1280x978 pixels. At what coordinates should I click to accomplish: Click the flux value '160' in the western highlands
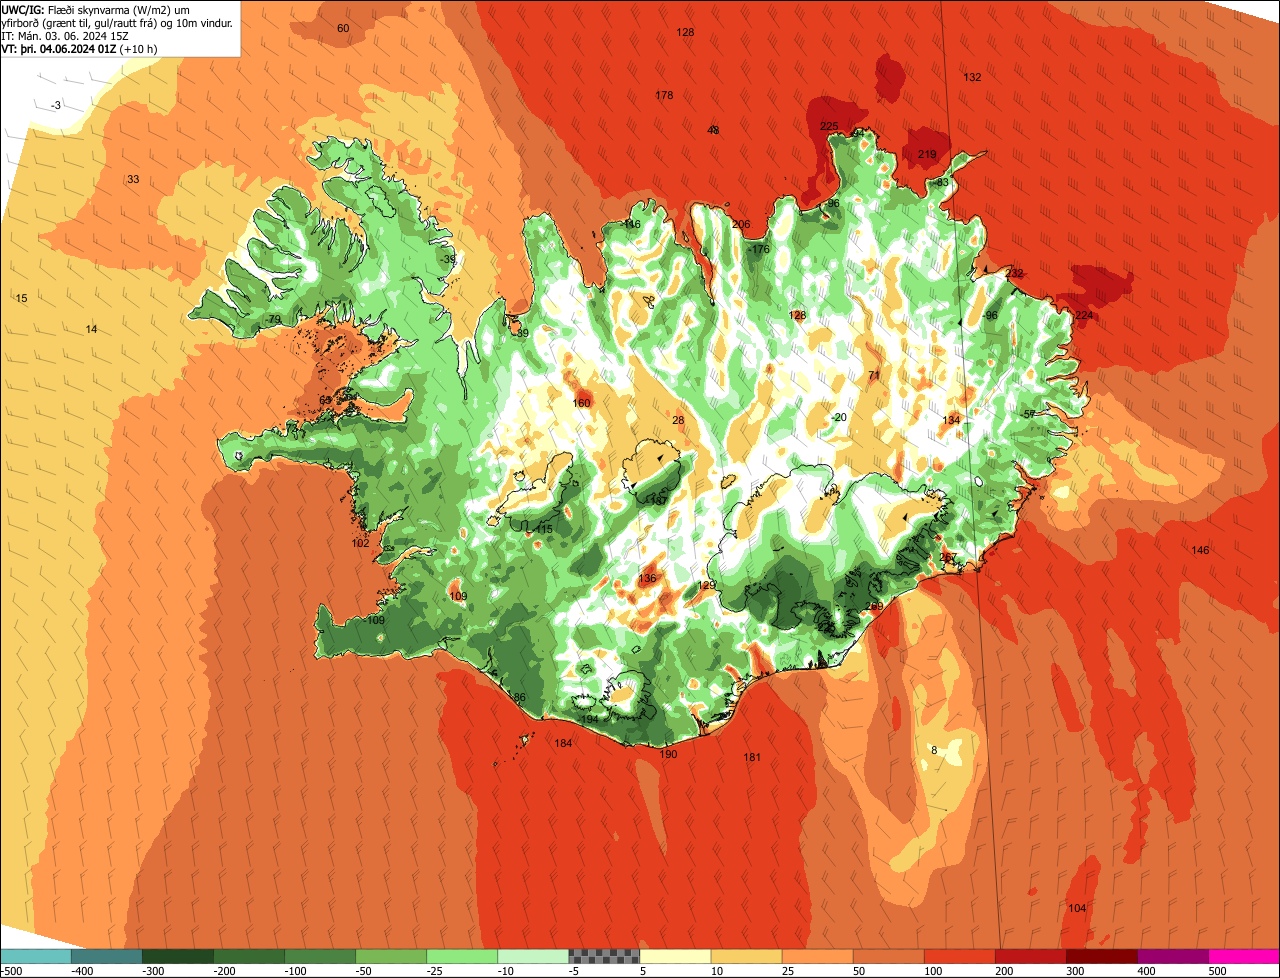582,403
